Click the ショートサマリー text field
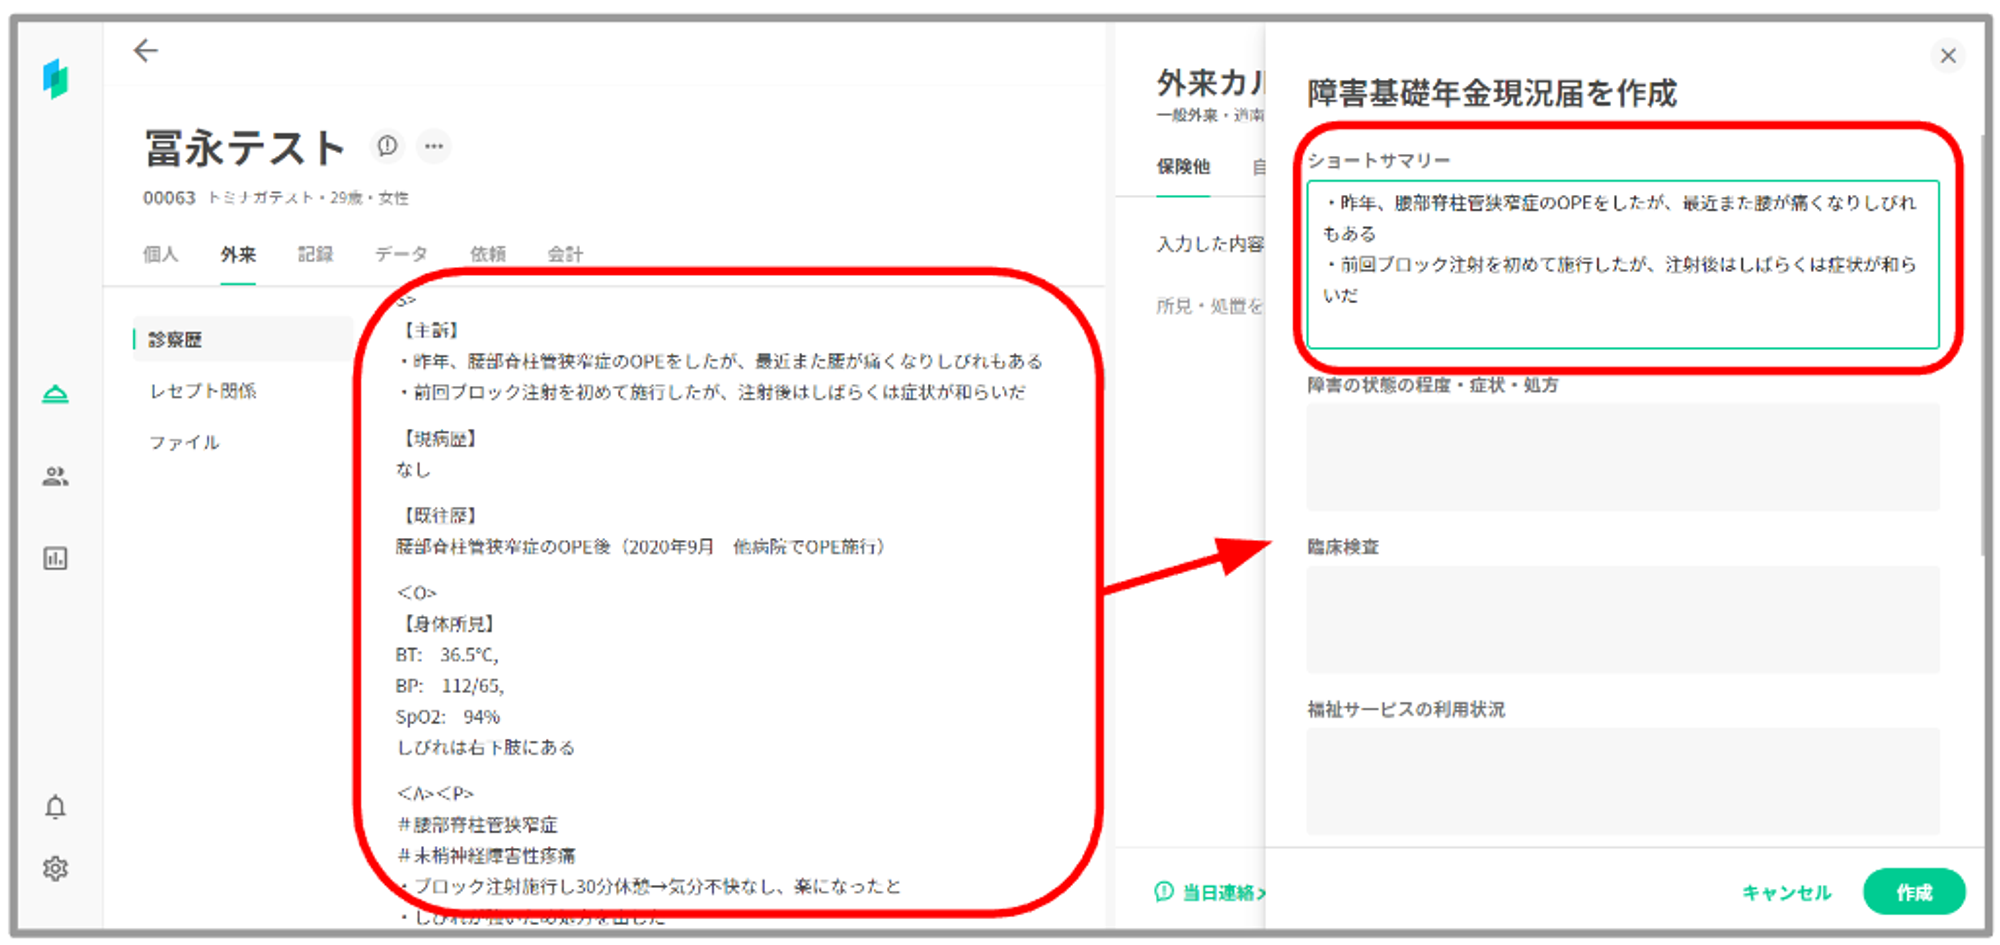This screenshot has height=945, width=2000. 1622,264
